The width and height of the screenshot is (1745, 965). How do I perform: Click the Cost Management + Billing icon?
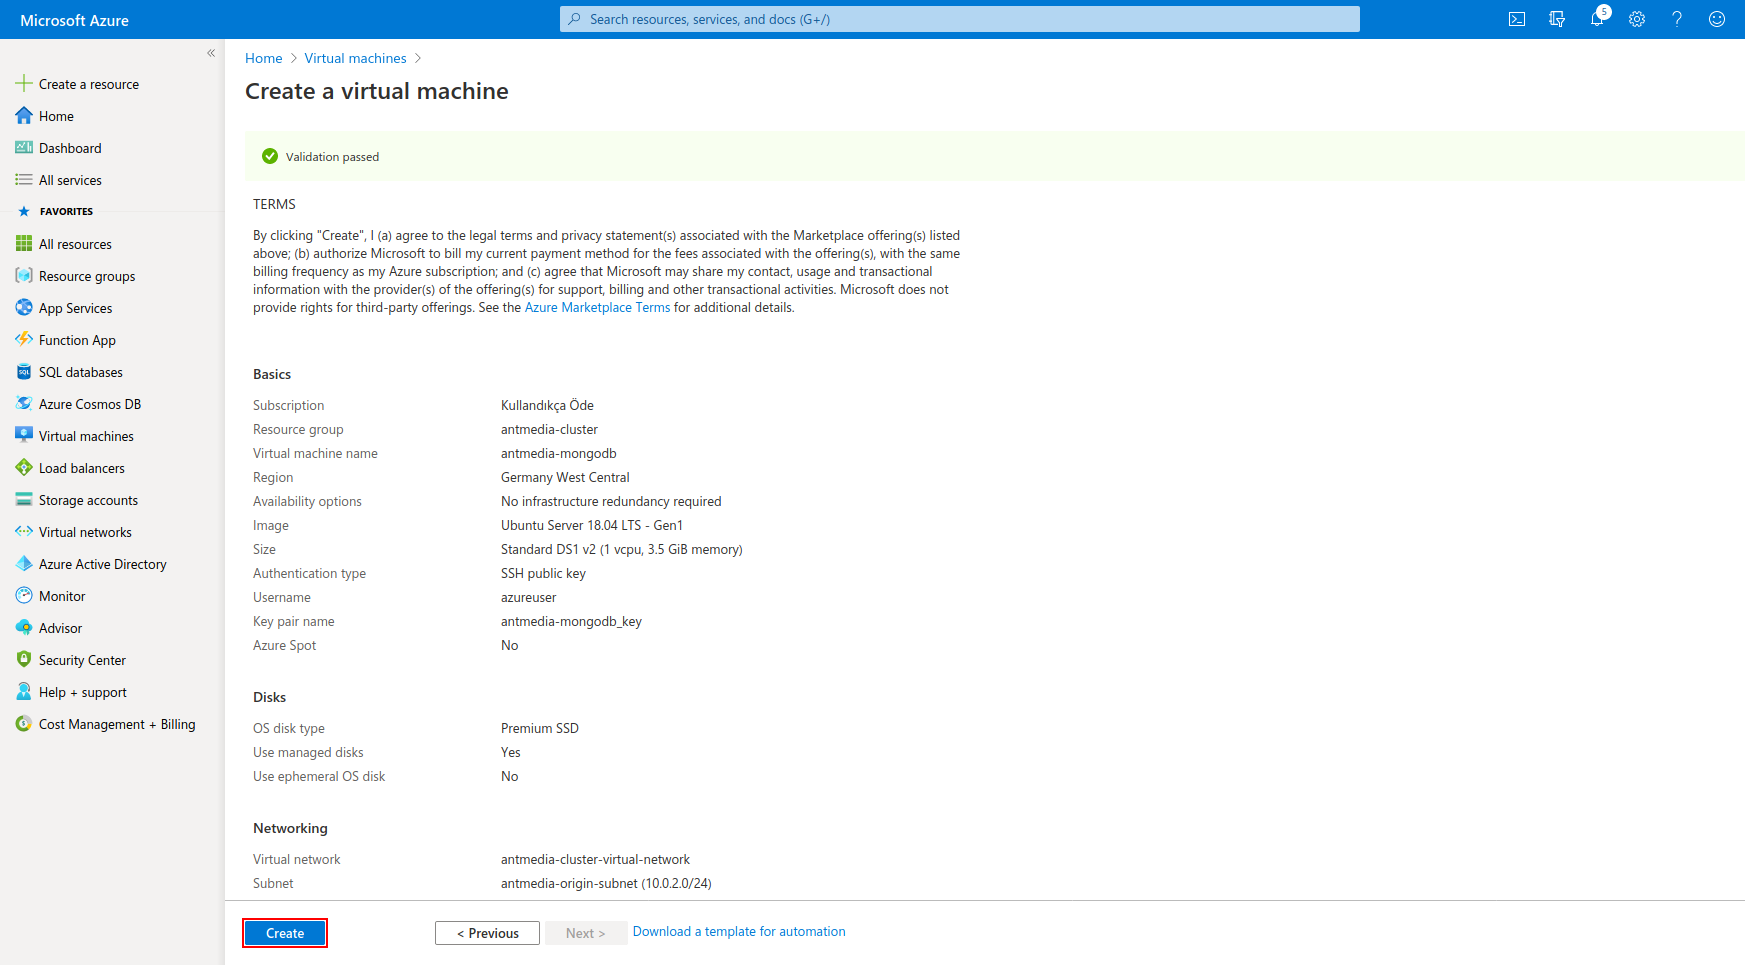coord(24,724)
